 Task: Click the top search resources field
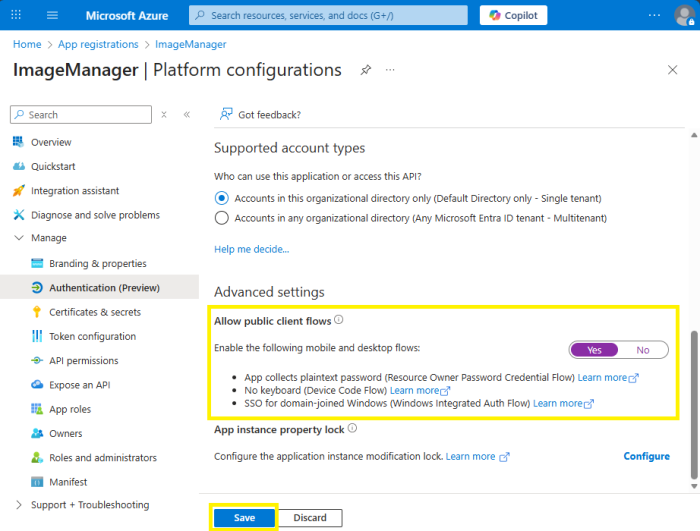(x=330, y=15)
